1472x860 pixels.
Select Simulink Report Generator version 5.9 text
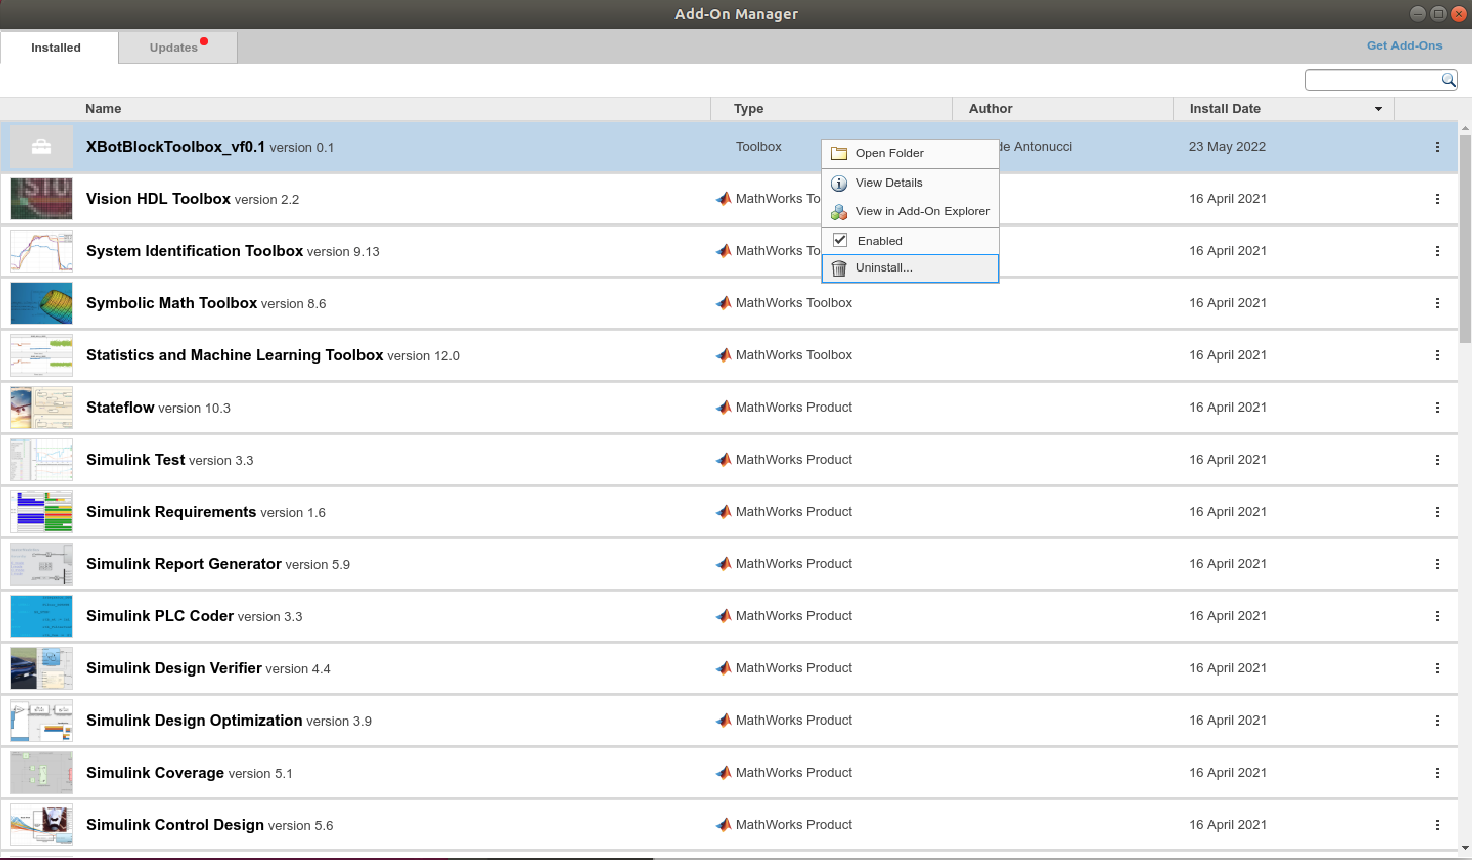[x=218, y=564]
